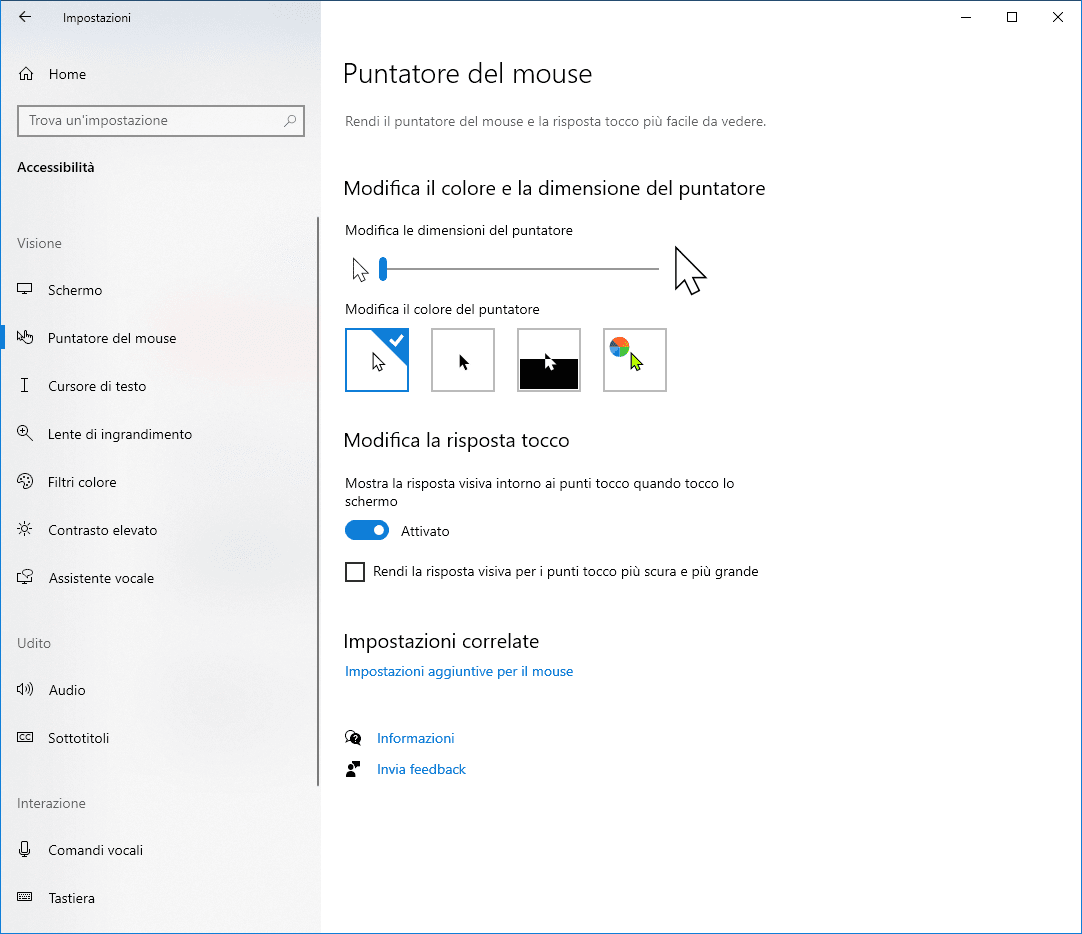This screenshot has width=1082, height=934.
Task: Go to Home in the sidebar
Action: tap(66, 74)
